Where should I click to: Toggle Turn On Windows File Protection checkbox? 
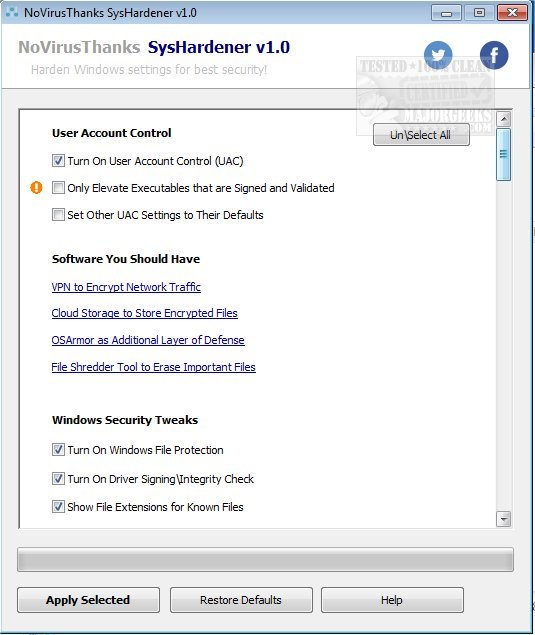(x=58, y=450)
